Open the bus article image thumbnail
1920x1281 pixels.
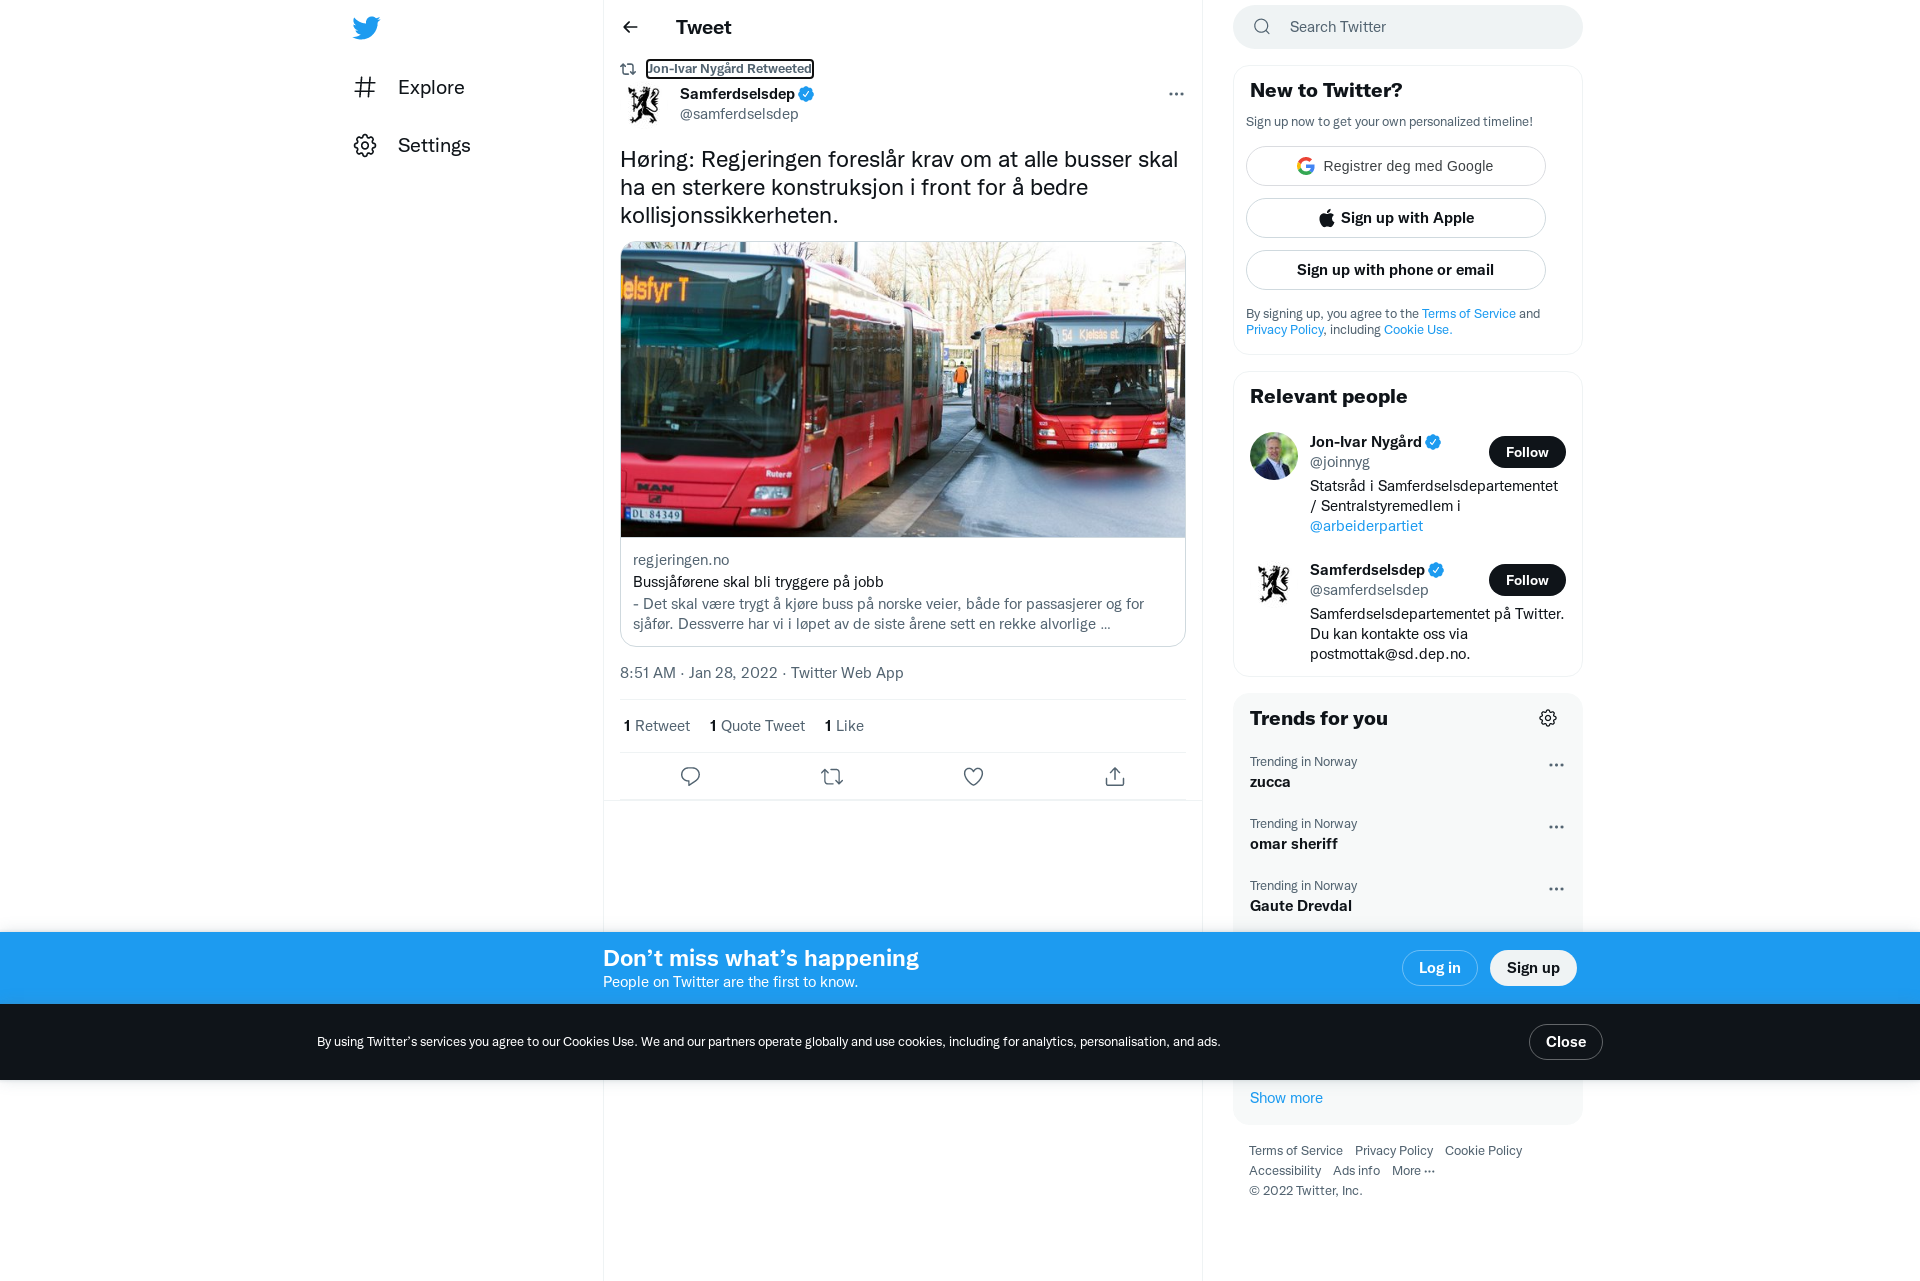tap(903, 390)
